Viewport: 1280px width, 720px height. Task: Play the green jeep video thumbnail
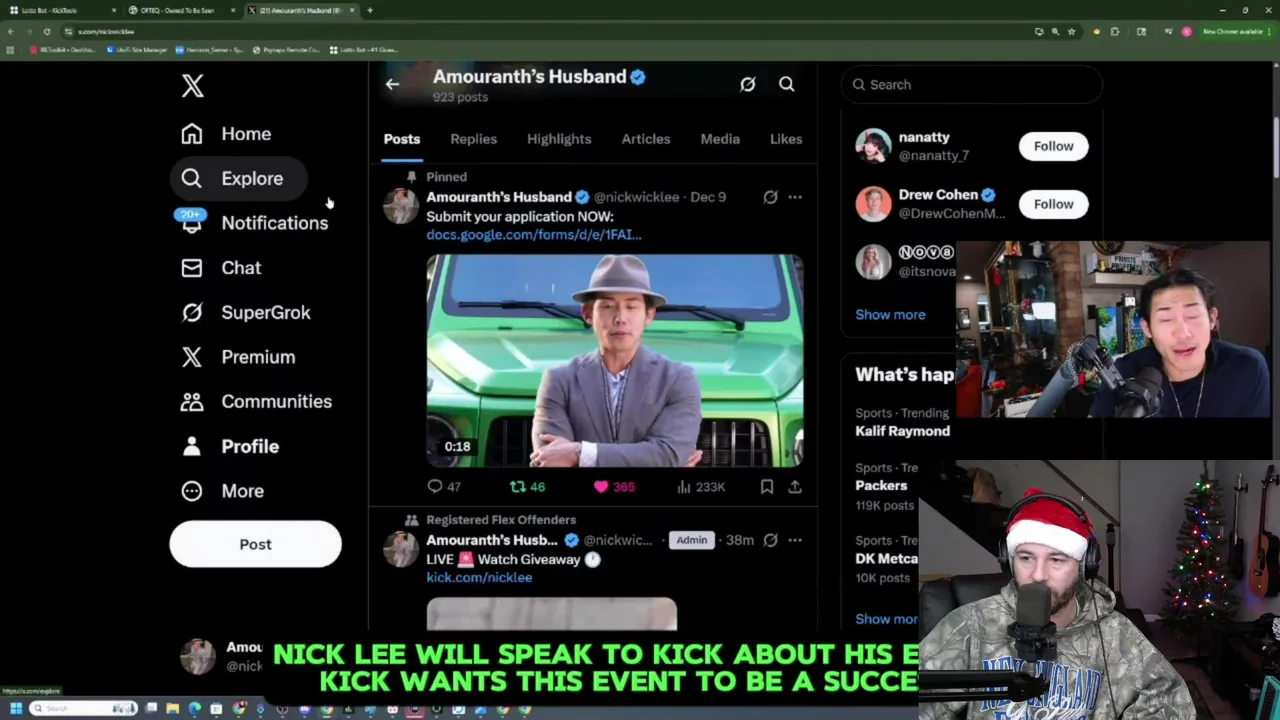(615, 361)
